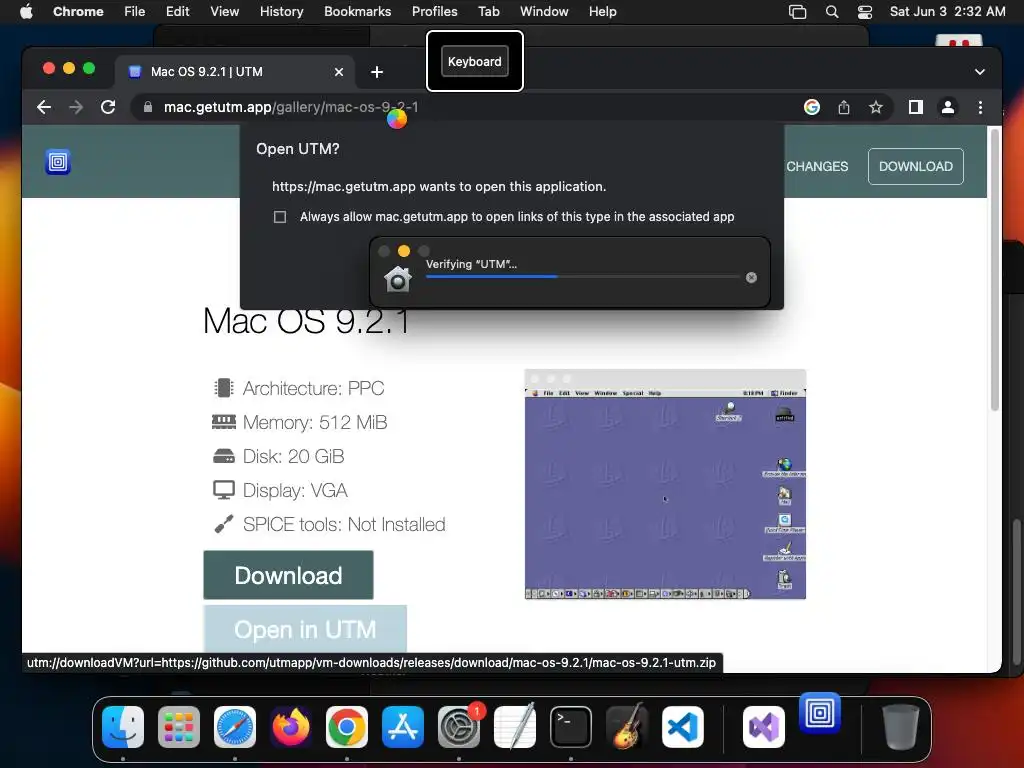The image size is (1024, 768).
Task: Click the Memory: 512 MiB text
Action: (x=315, y=423)
